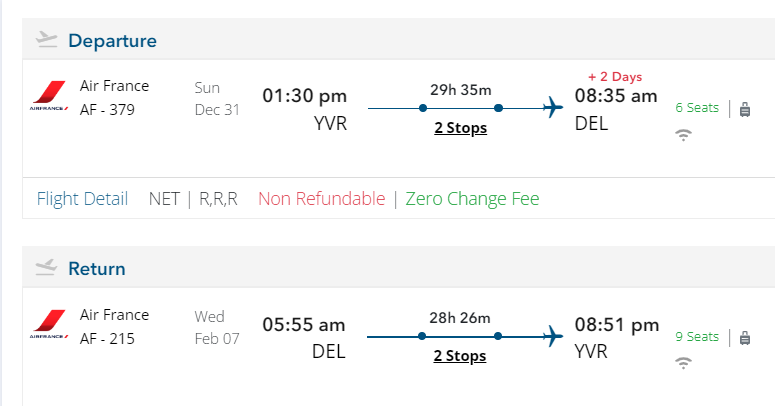The height and width of the screenshot is (406, 775).
Task: Click the Return landing plane icon
Action: tap(46, 268)
